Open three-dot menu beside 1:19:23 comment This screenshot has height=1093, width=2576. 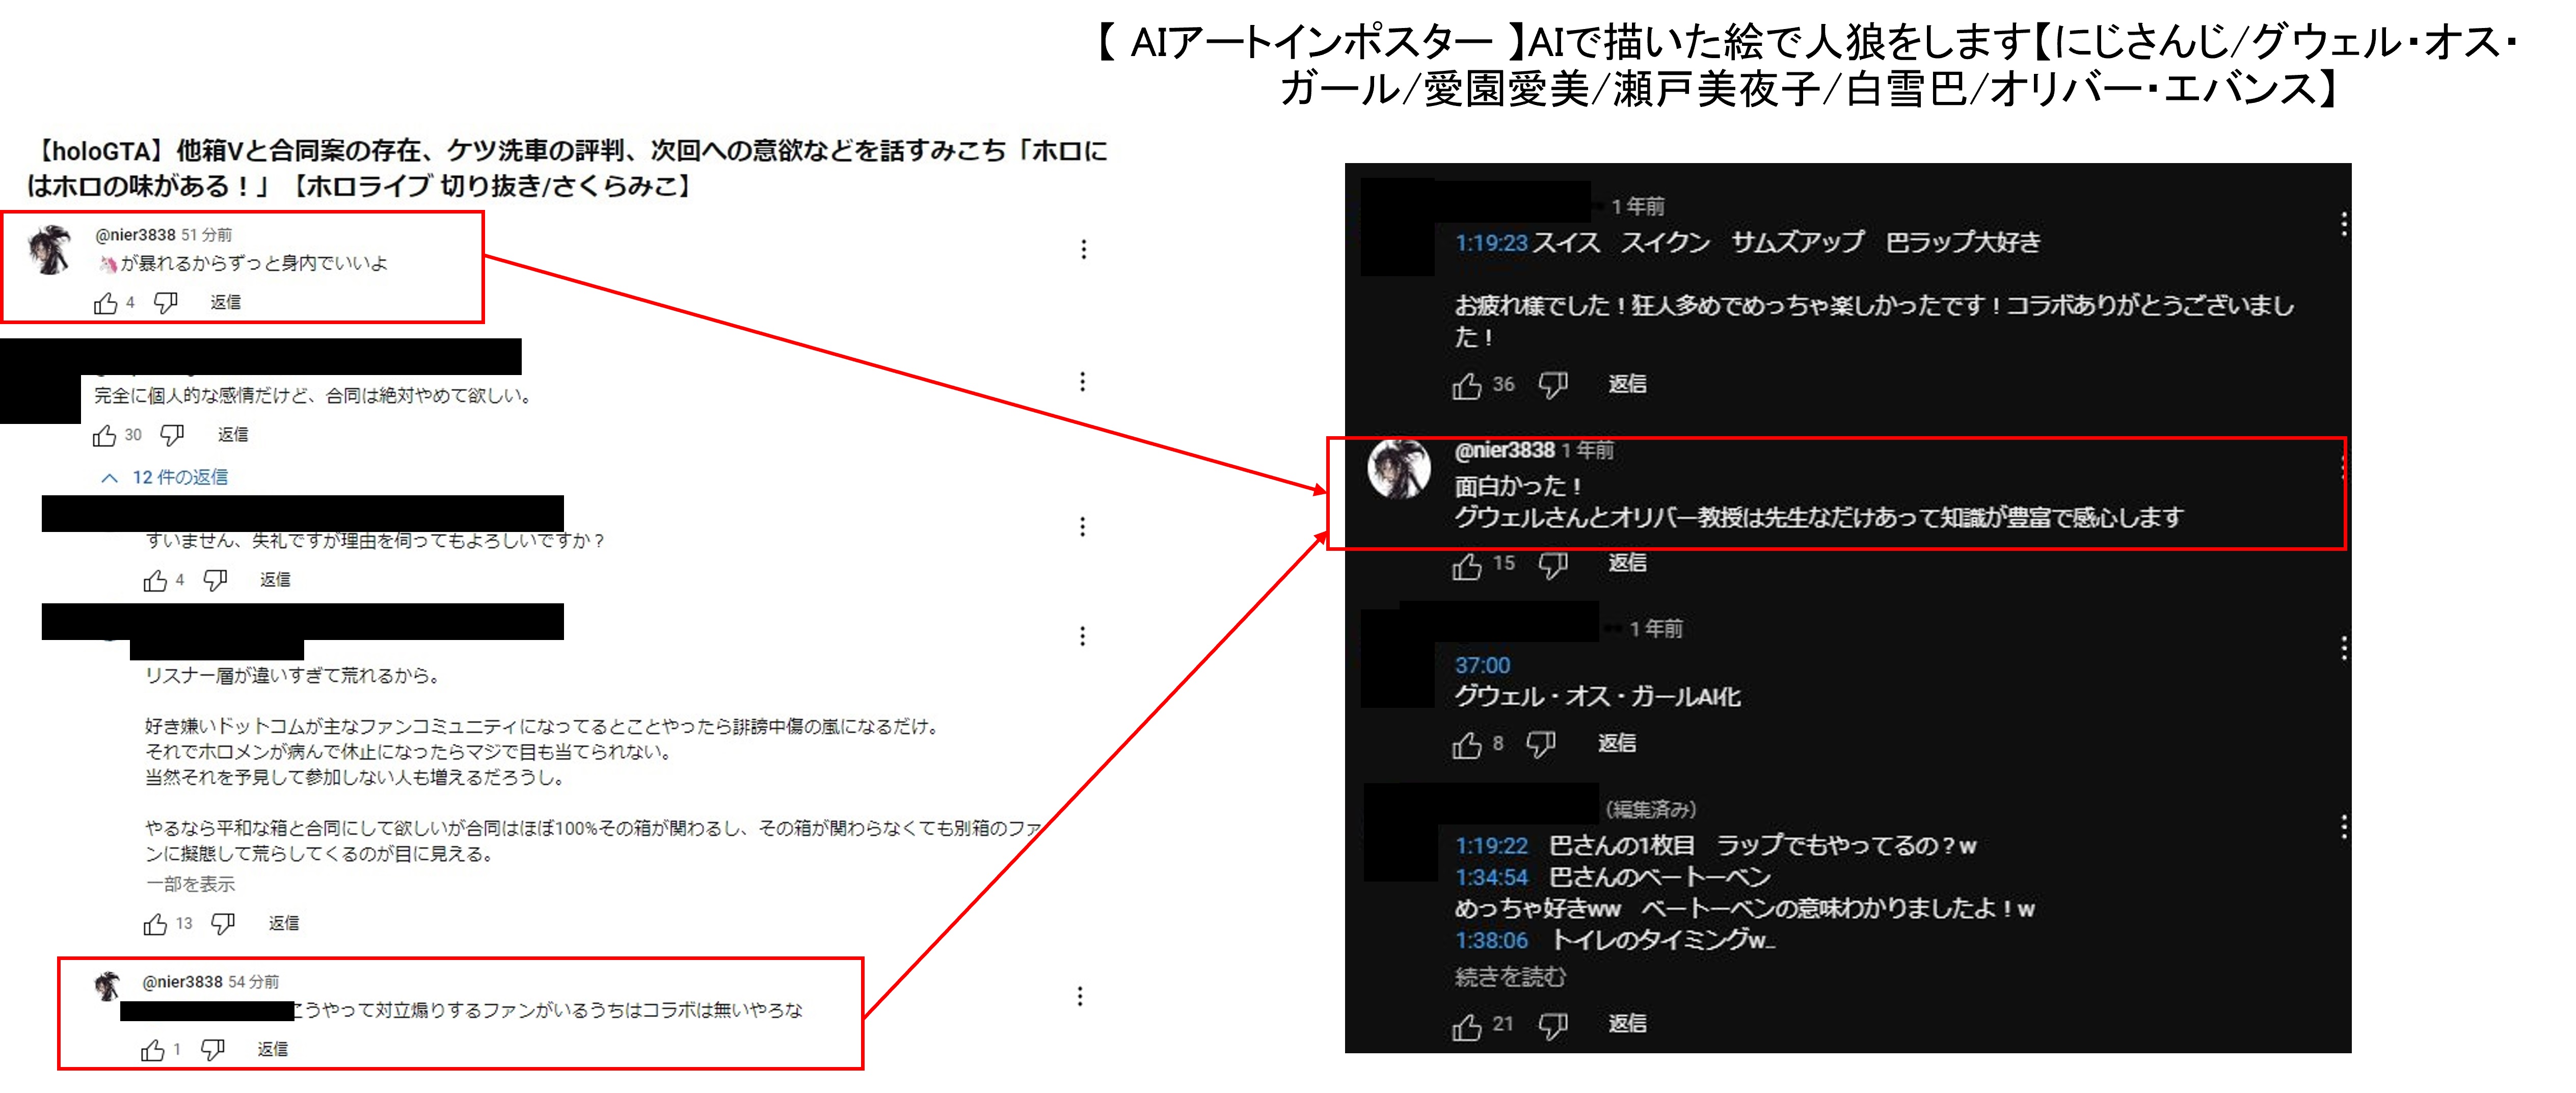(2343, 224)
